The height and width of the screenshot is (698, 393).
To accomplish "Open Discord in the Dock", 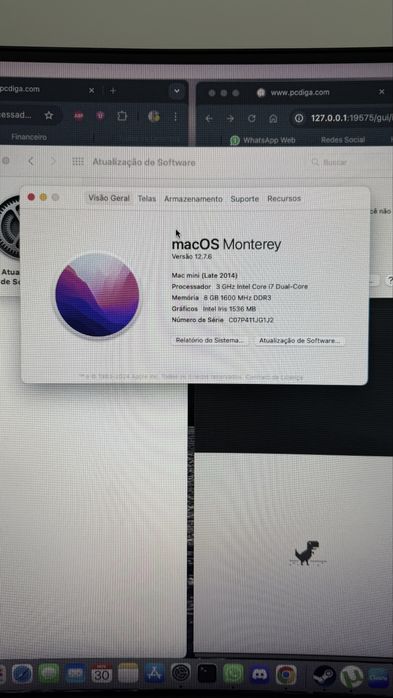I will pyautogui.click(x=259, y=674).
